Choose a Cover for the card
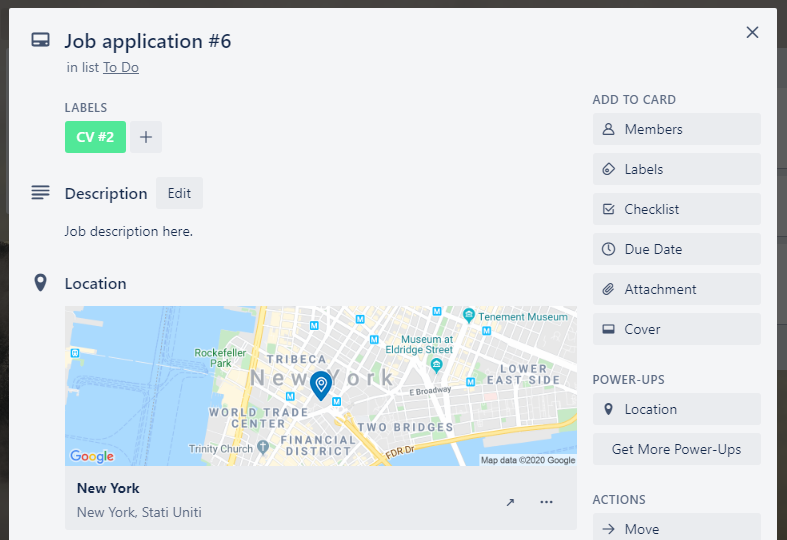This screenshot has height=540, width=787. coord(676,329)
